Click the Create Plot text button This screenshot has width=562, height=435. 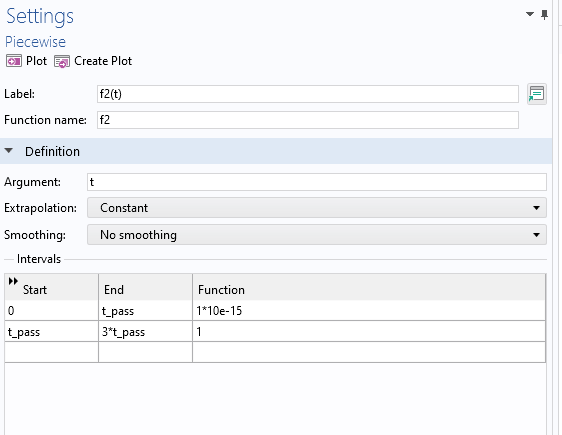[103, 61]
